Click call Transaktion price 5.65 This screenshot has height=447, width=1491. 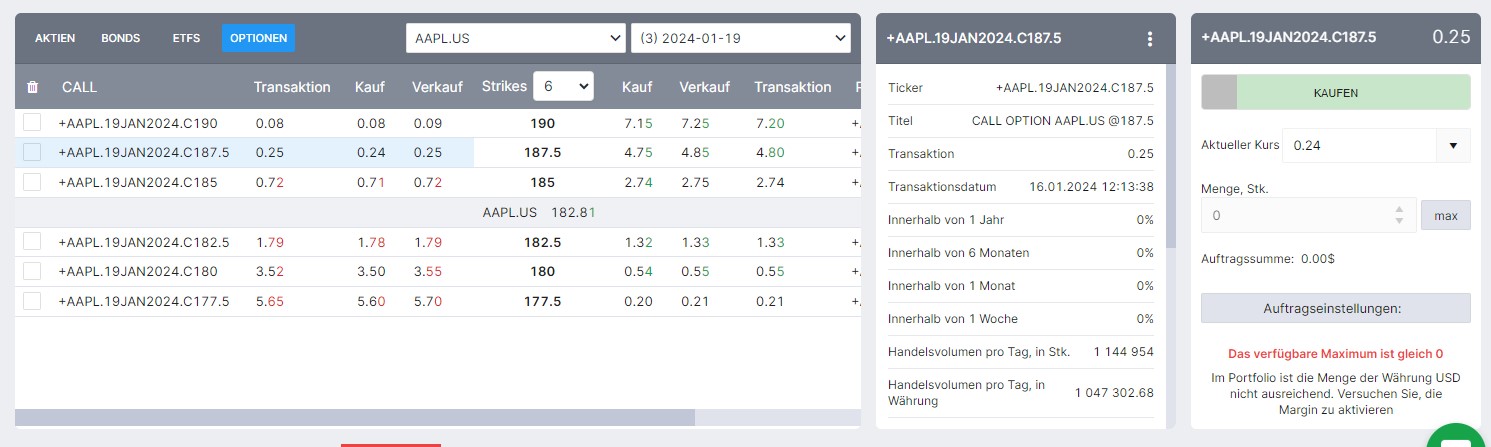[270, 301]
